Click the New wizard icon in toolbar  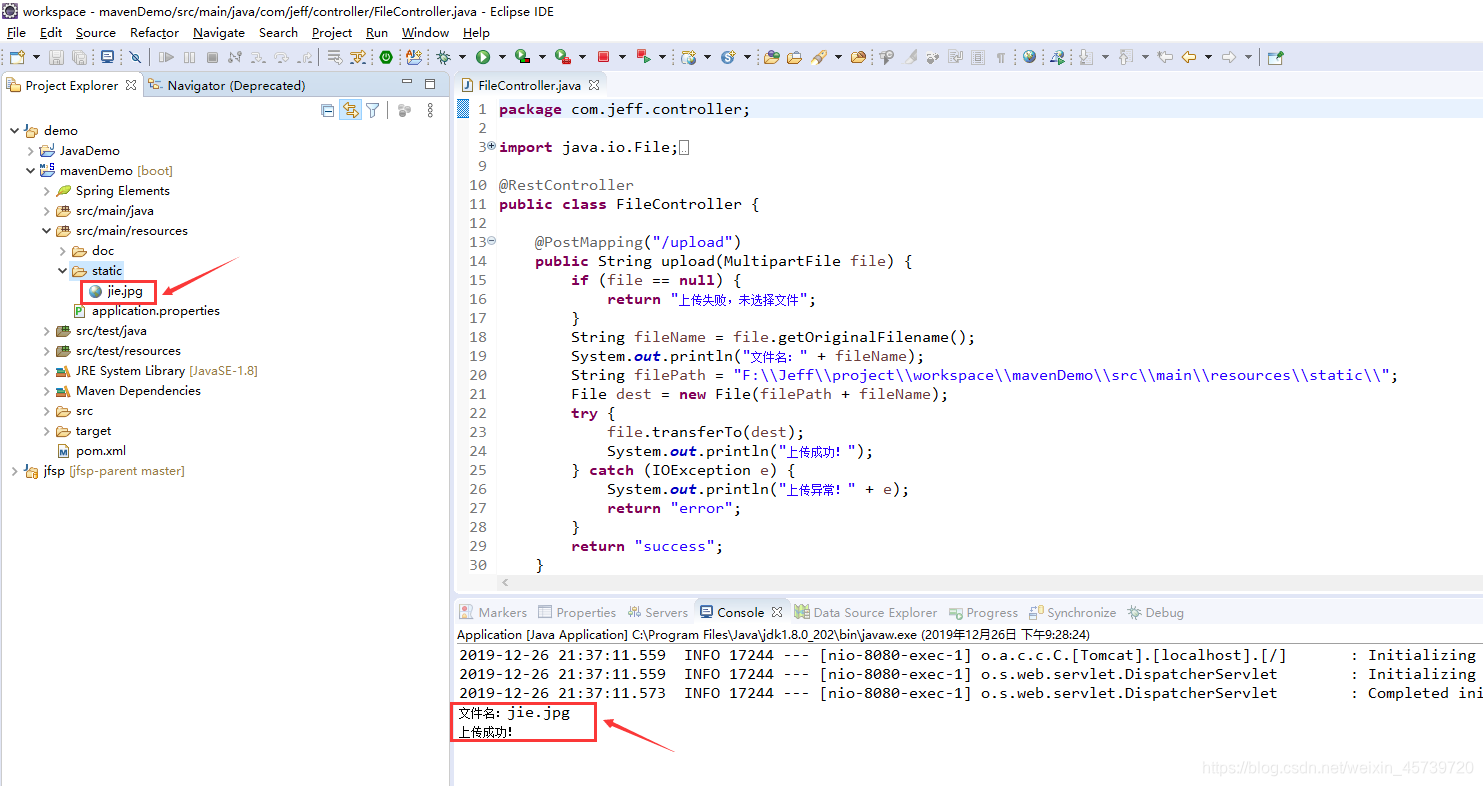(x=17, y=57)
